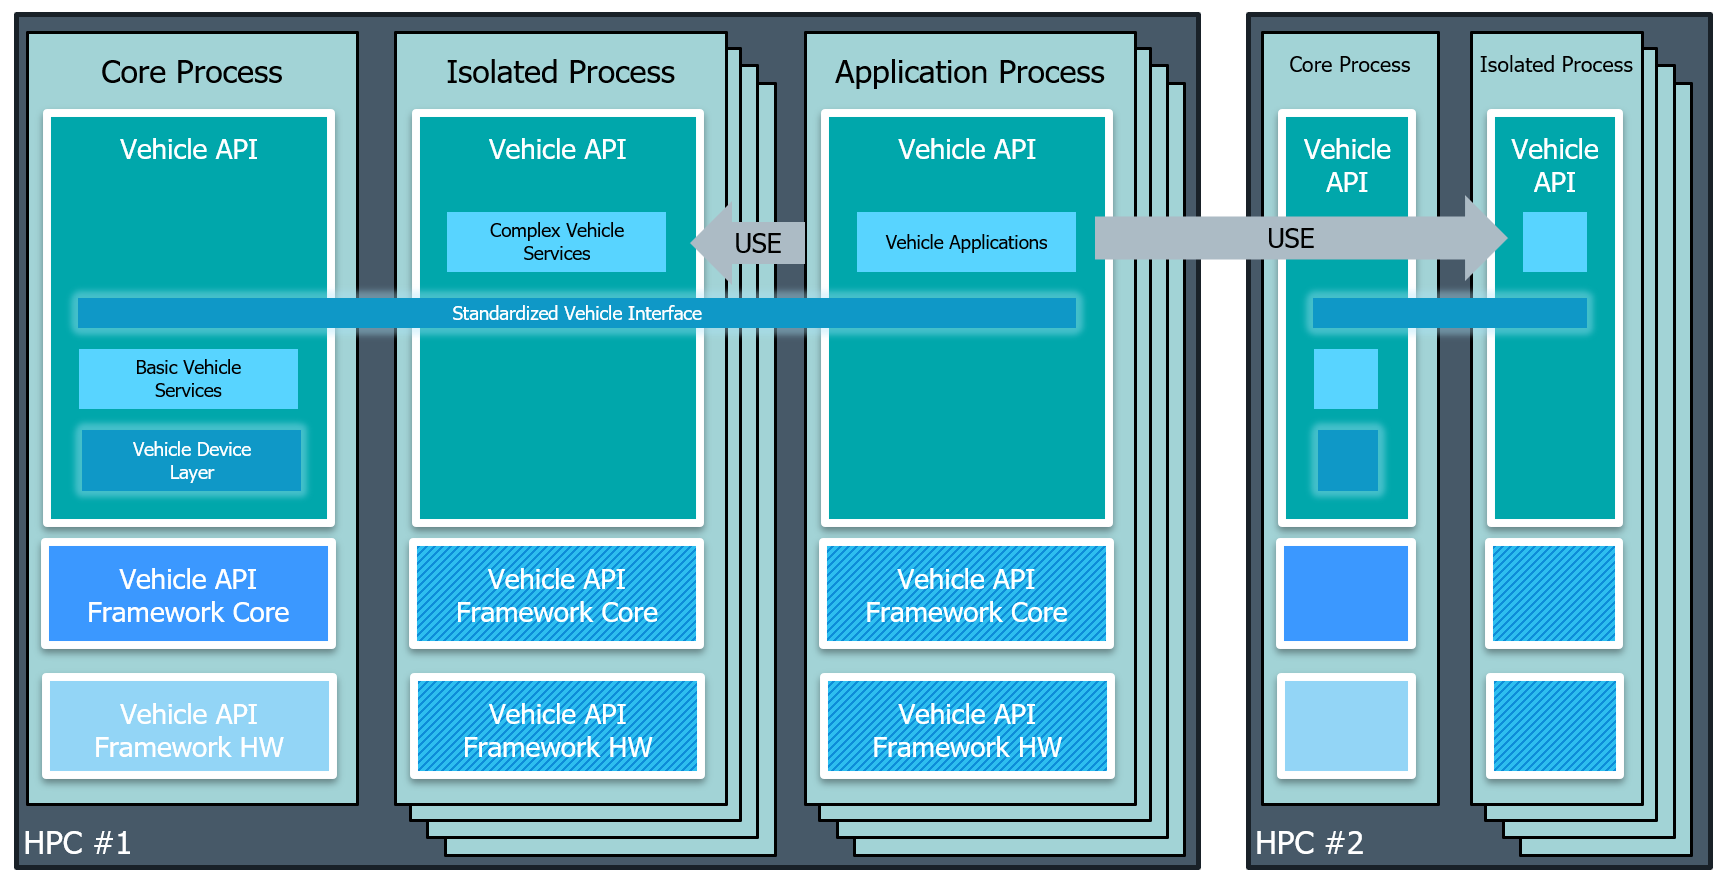Select hatched Framework HW in HPC #1 Isolated Process
This screenshot has height=882, width=1723.
[557, 730]
